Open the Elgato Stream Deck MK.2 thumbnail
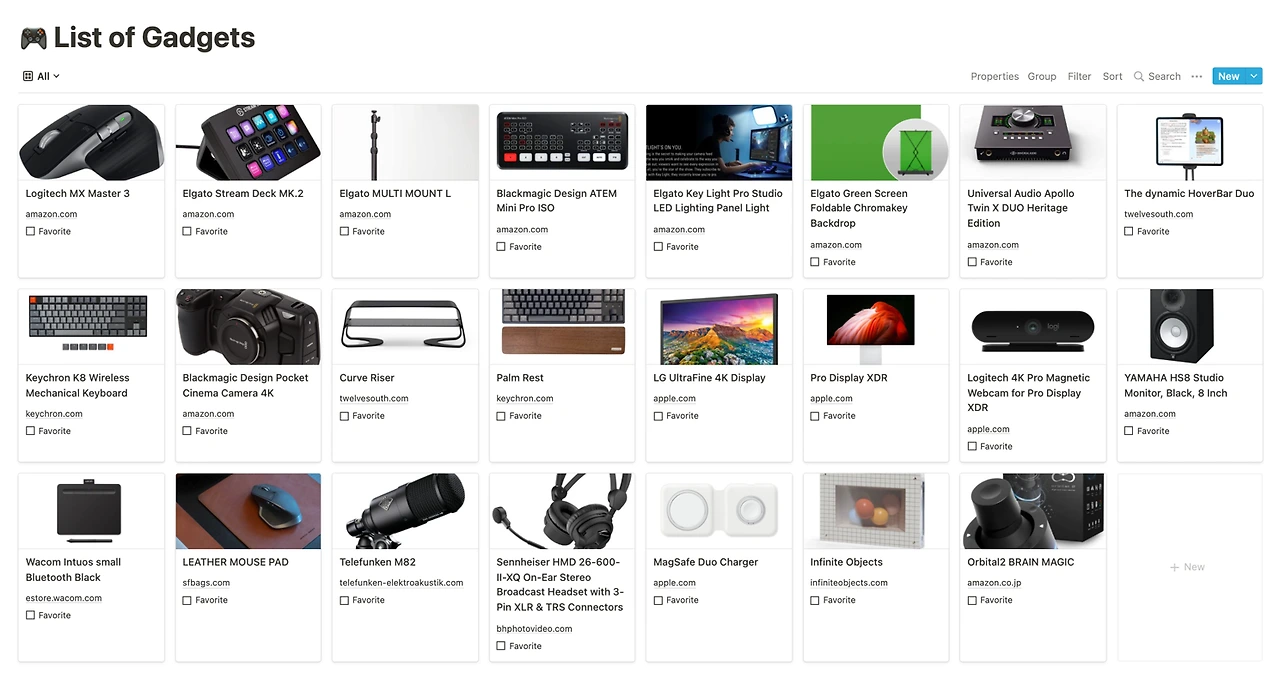This screenshot has height=679, width=1280. [248, 142]
